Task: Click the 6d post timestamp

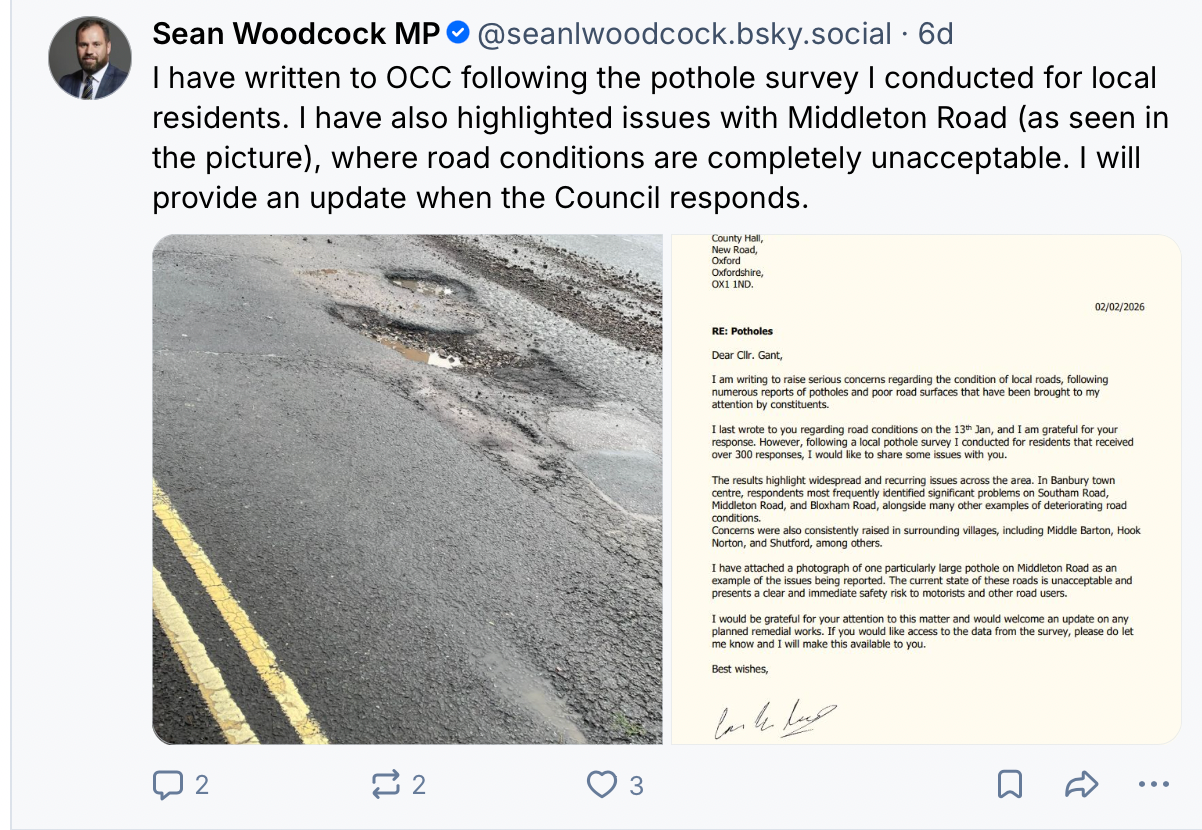Action: (936, 34)
